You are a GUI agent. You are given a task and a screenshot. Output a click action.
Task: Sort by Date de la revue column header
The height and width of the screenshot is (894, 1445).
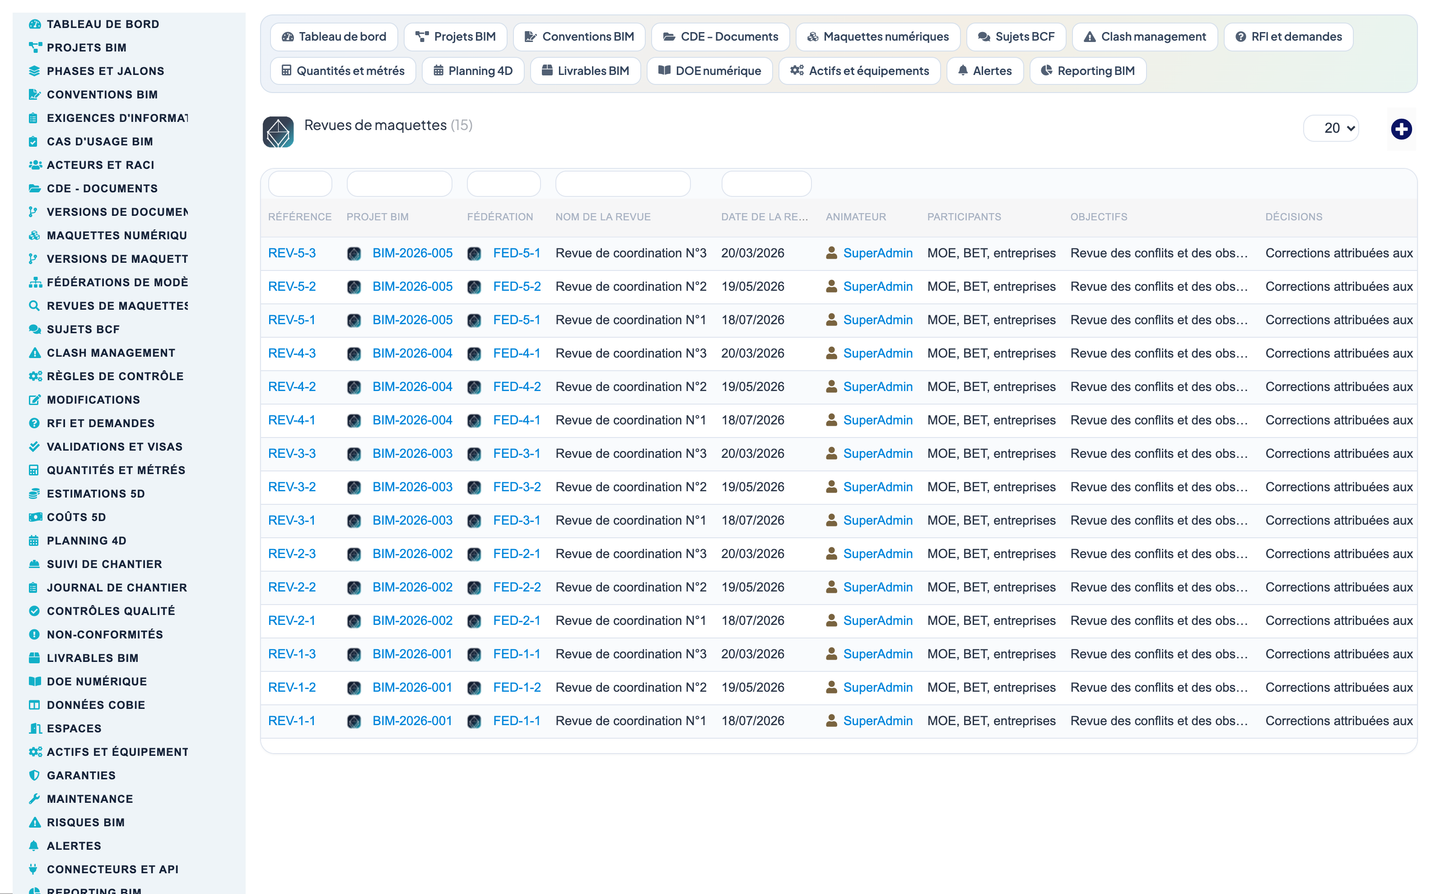click(x=765, y=217)
